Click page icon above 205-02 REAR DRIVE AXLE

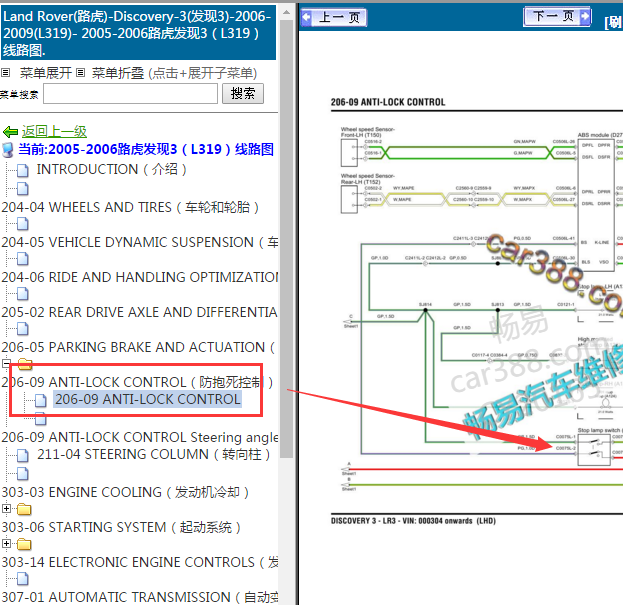(23, 294)
